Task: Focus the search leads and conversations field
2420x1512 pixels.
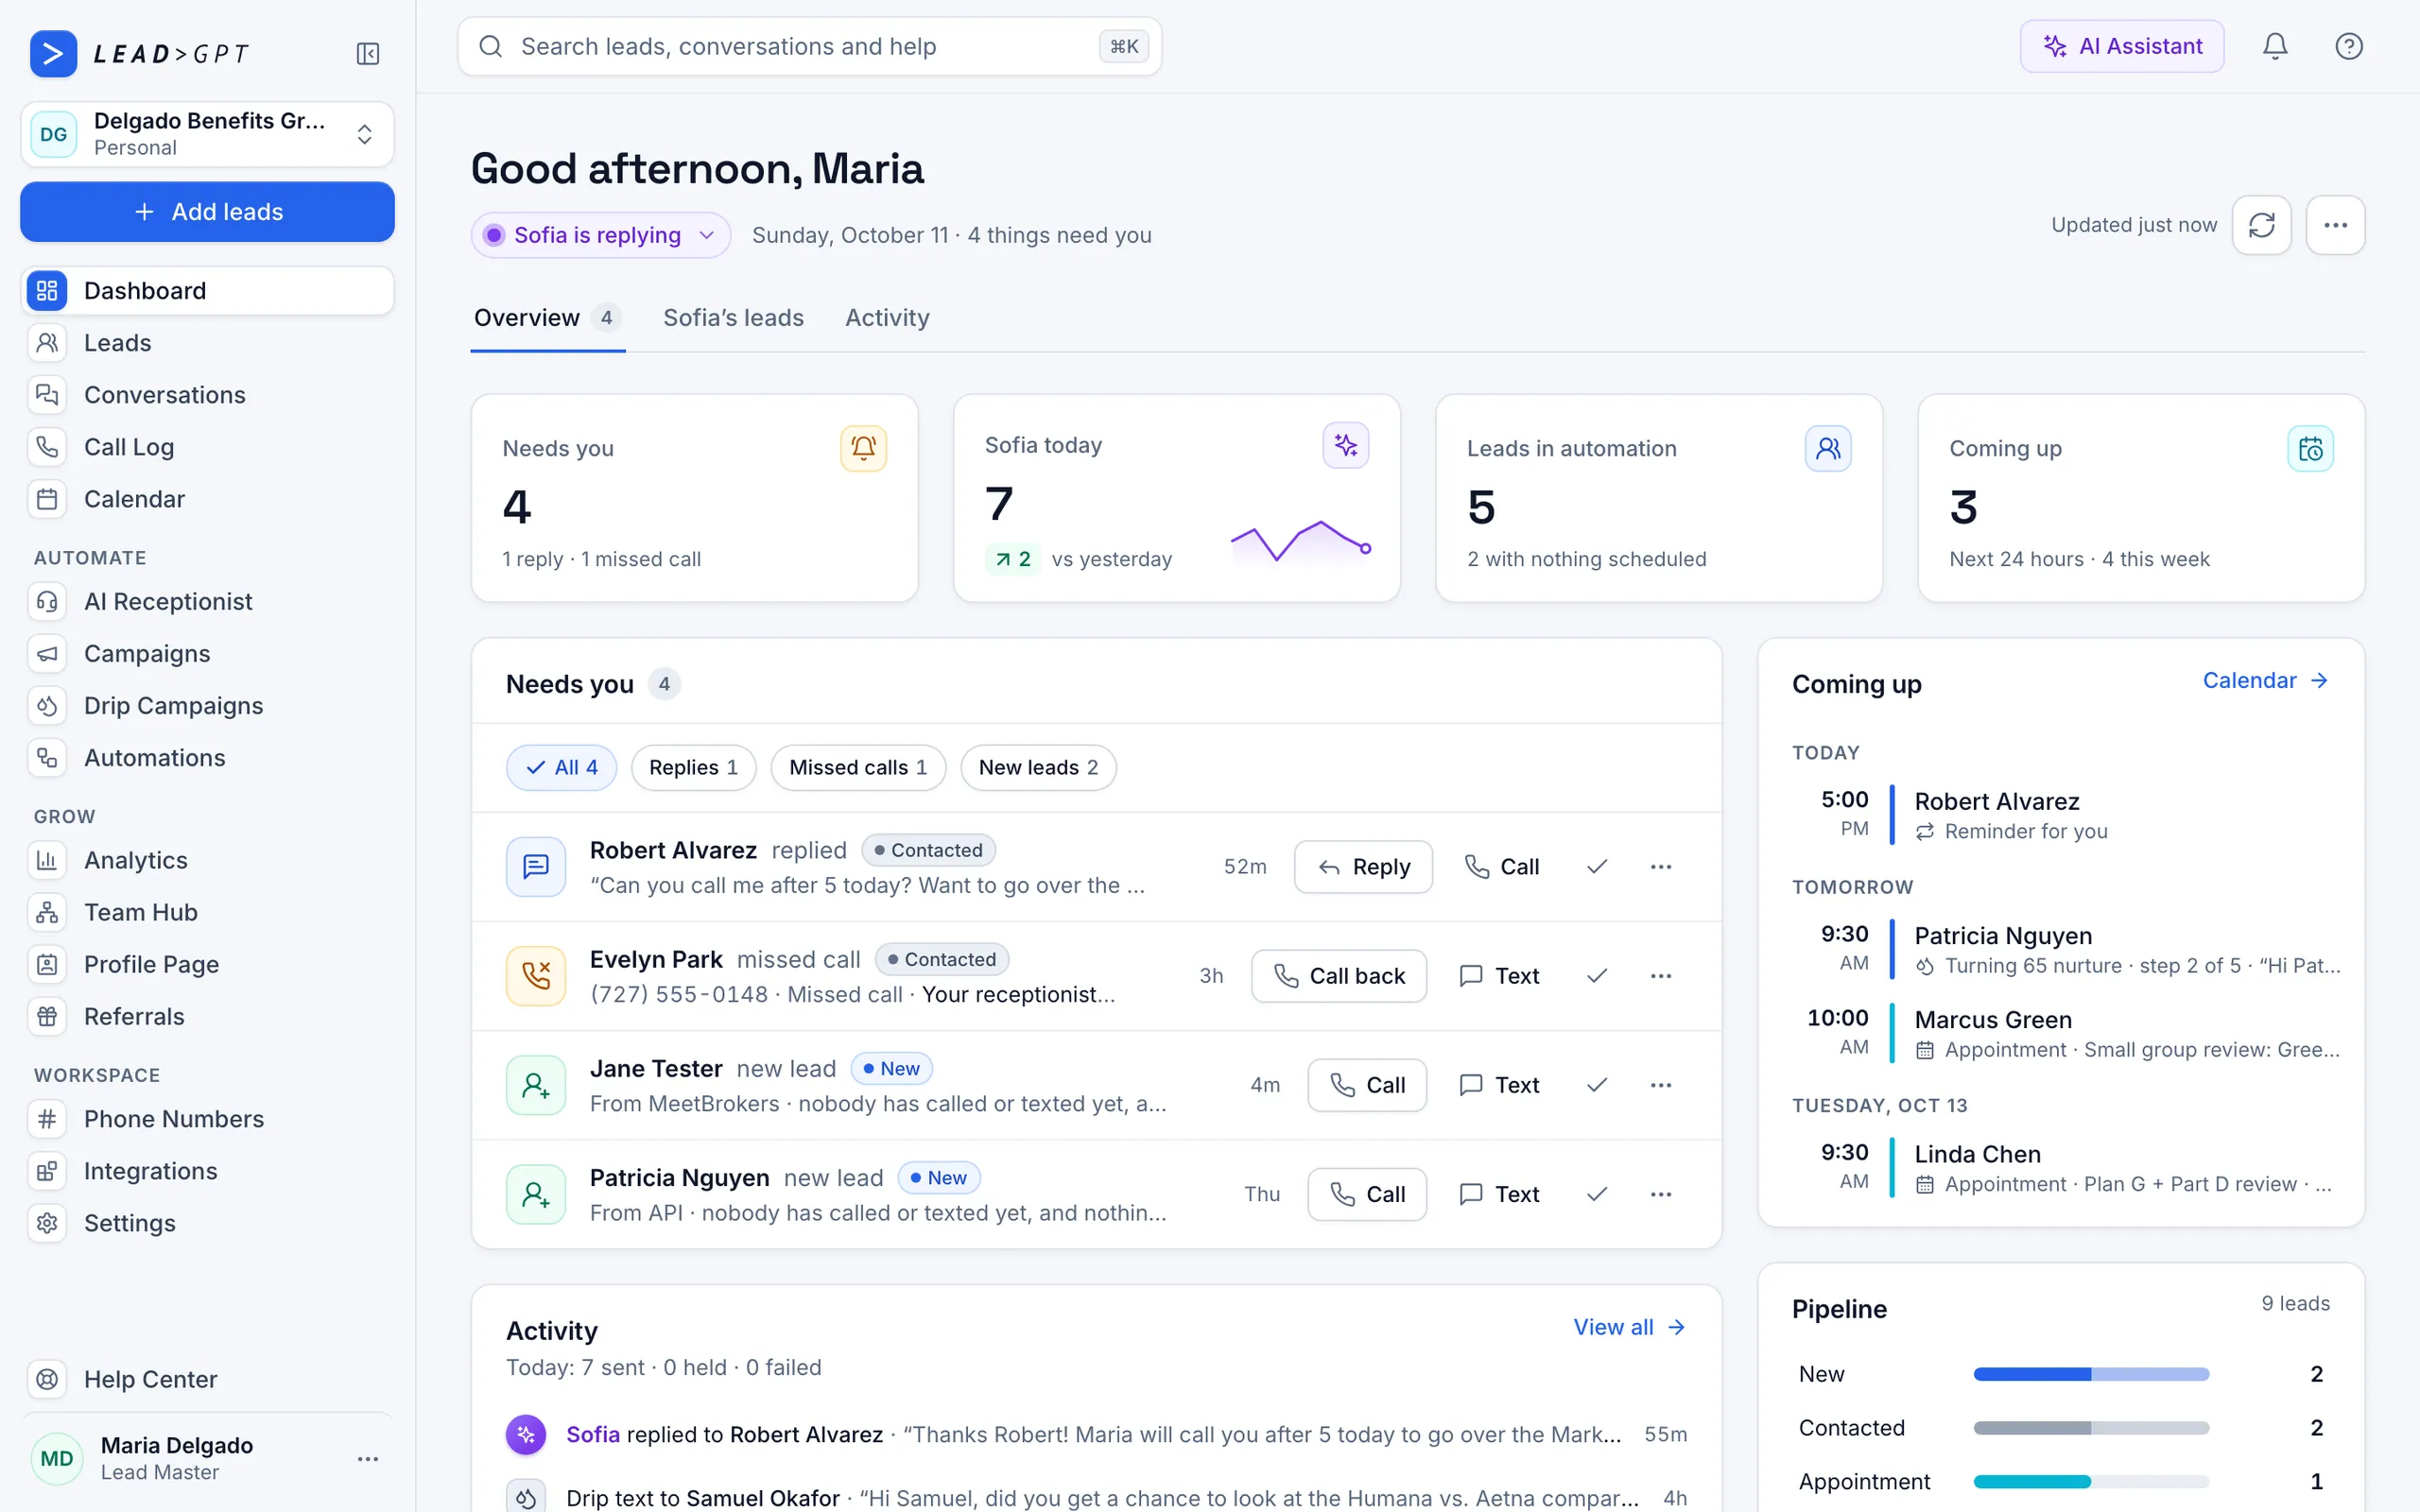Action: coord(809,46)
